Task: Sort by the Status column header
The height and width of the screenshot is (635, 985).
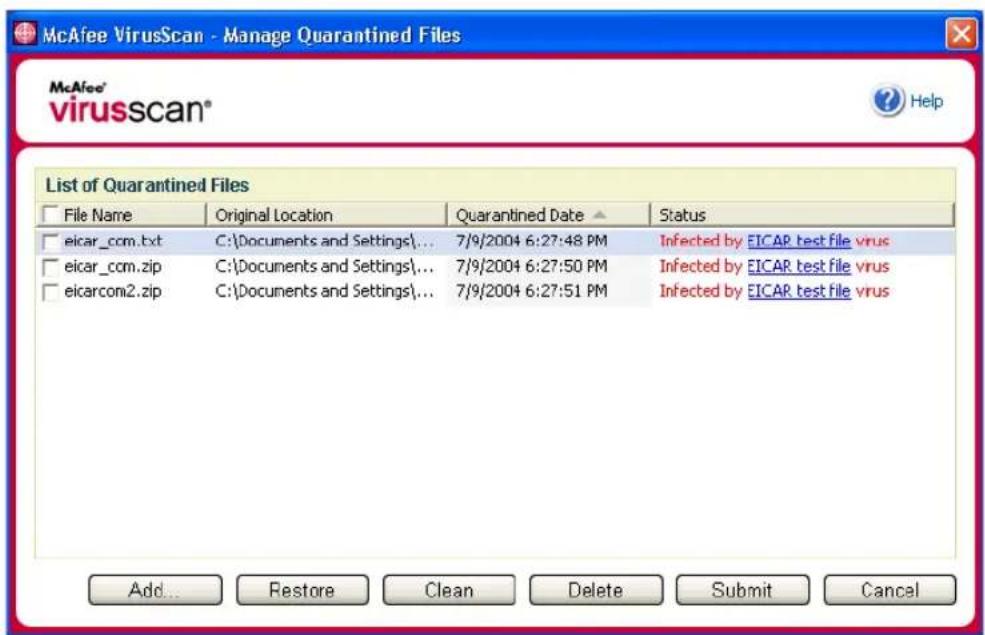Action: (x=802, y=215)
